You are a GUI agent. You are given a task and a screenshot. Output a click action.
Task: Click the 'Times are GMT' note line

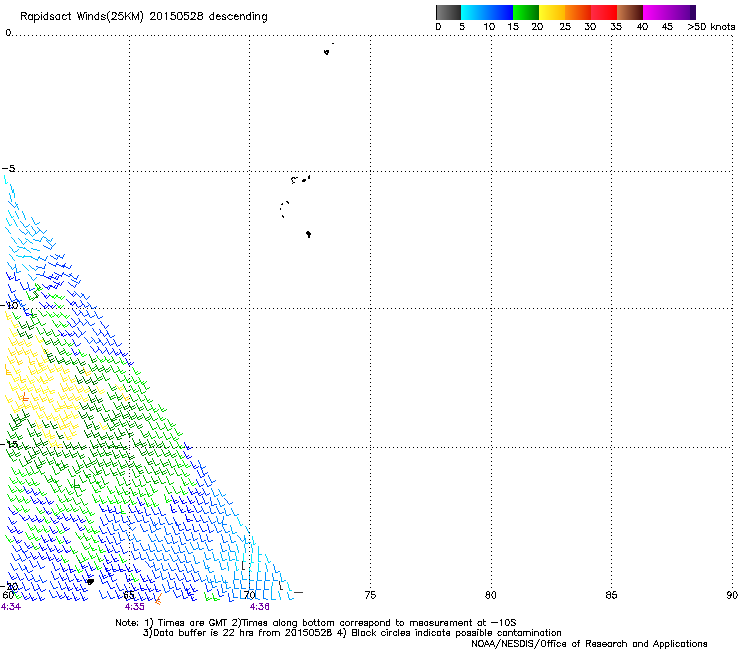[x=315, y=623]
